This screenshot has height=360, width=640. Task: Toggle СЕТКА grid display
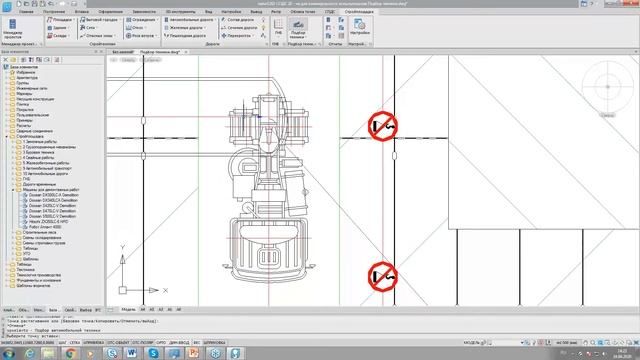pos(75,343)
